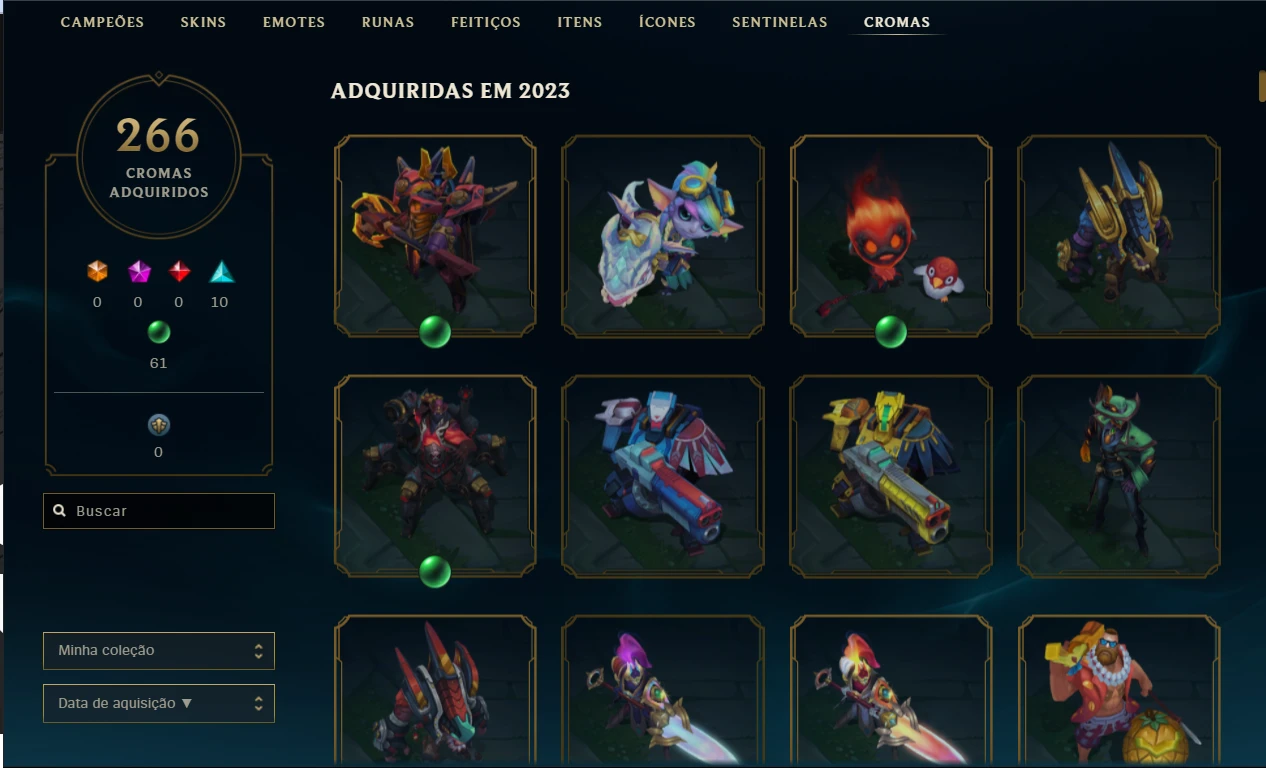Click green orb badge on first chroma thumbnail
This screenshot has width=1266, height=774.
pos(435,331)
